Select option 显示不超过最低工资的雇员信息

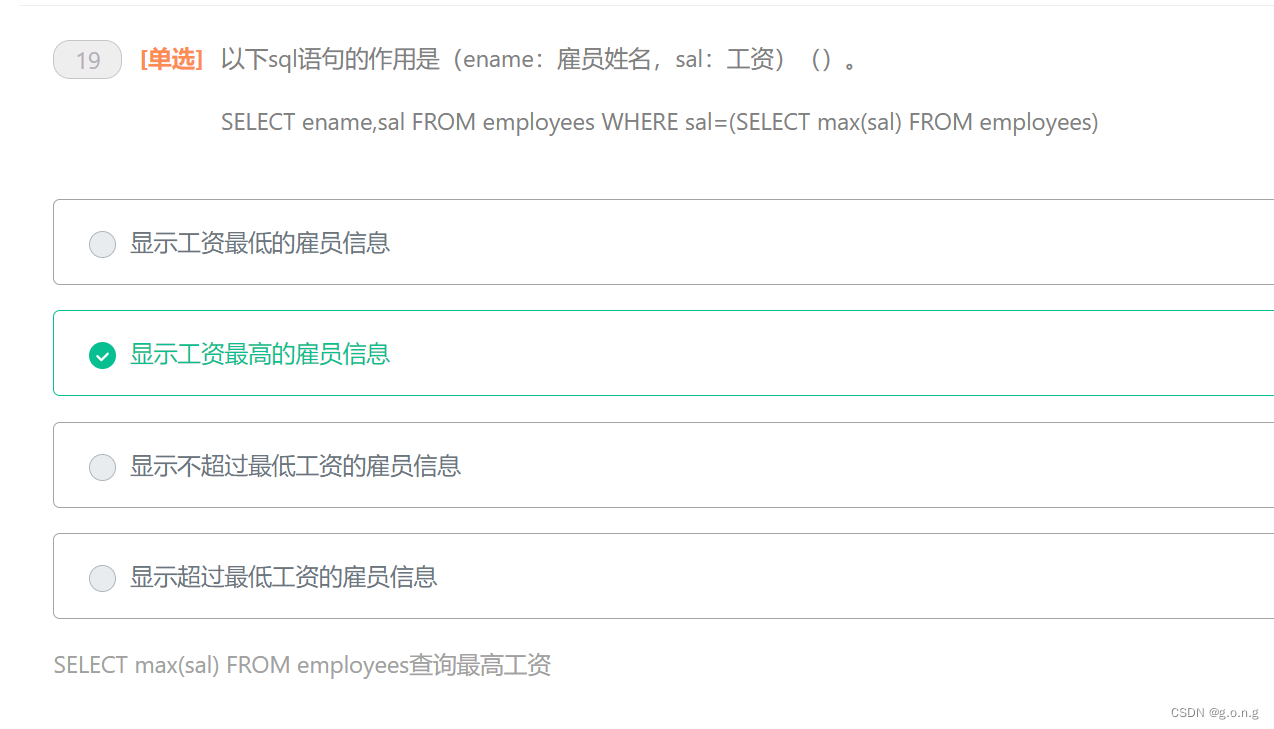point(294,466)
